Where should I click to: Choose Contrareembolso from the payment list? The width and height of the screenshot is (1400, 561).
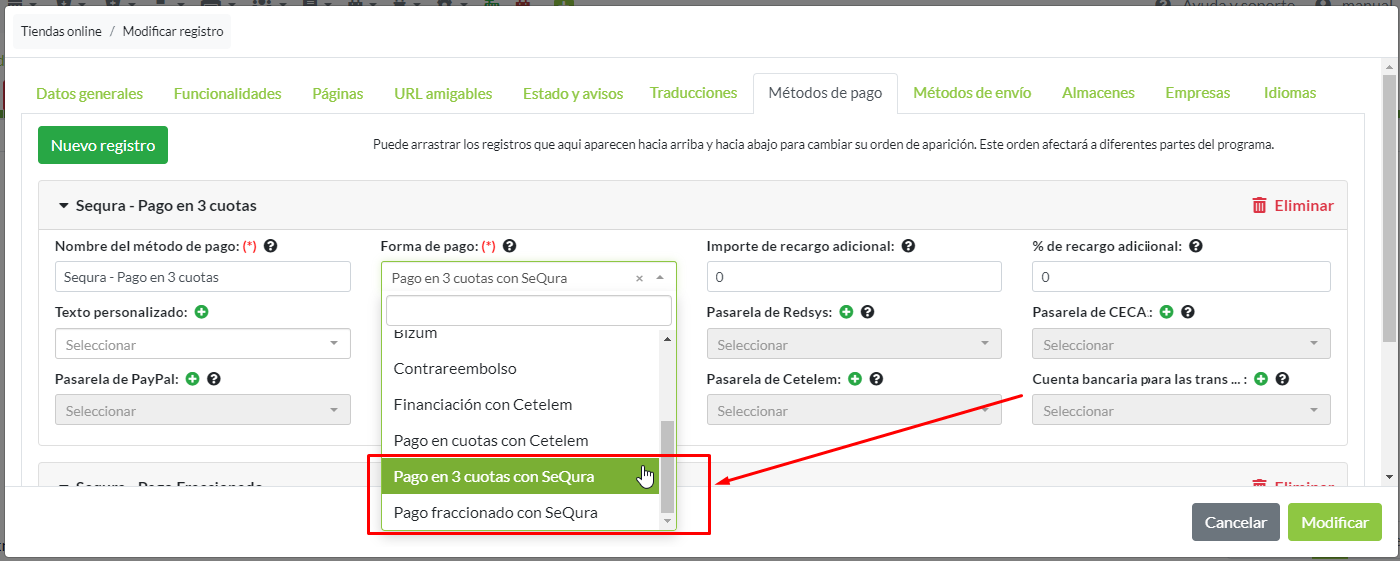pyautogui.click(x=455, y=369)
